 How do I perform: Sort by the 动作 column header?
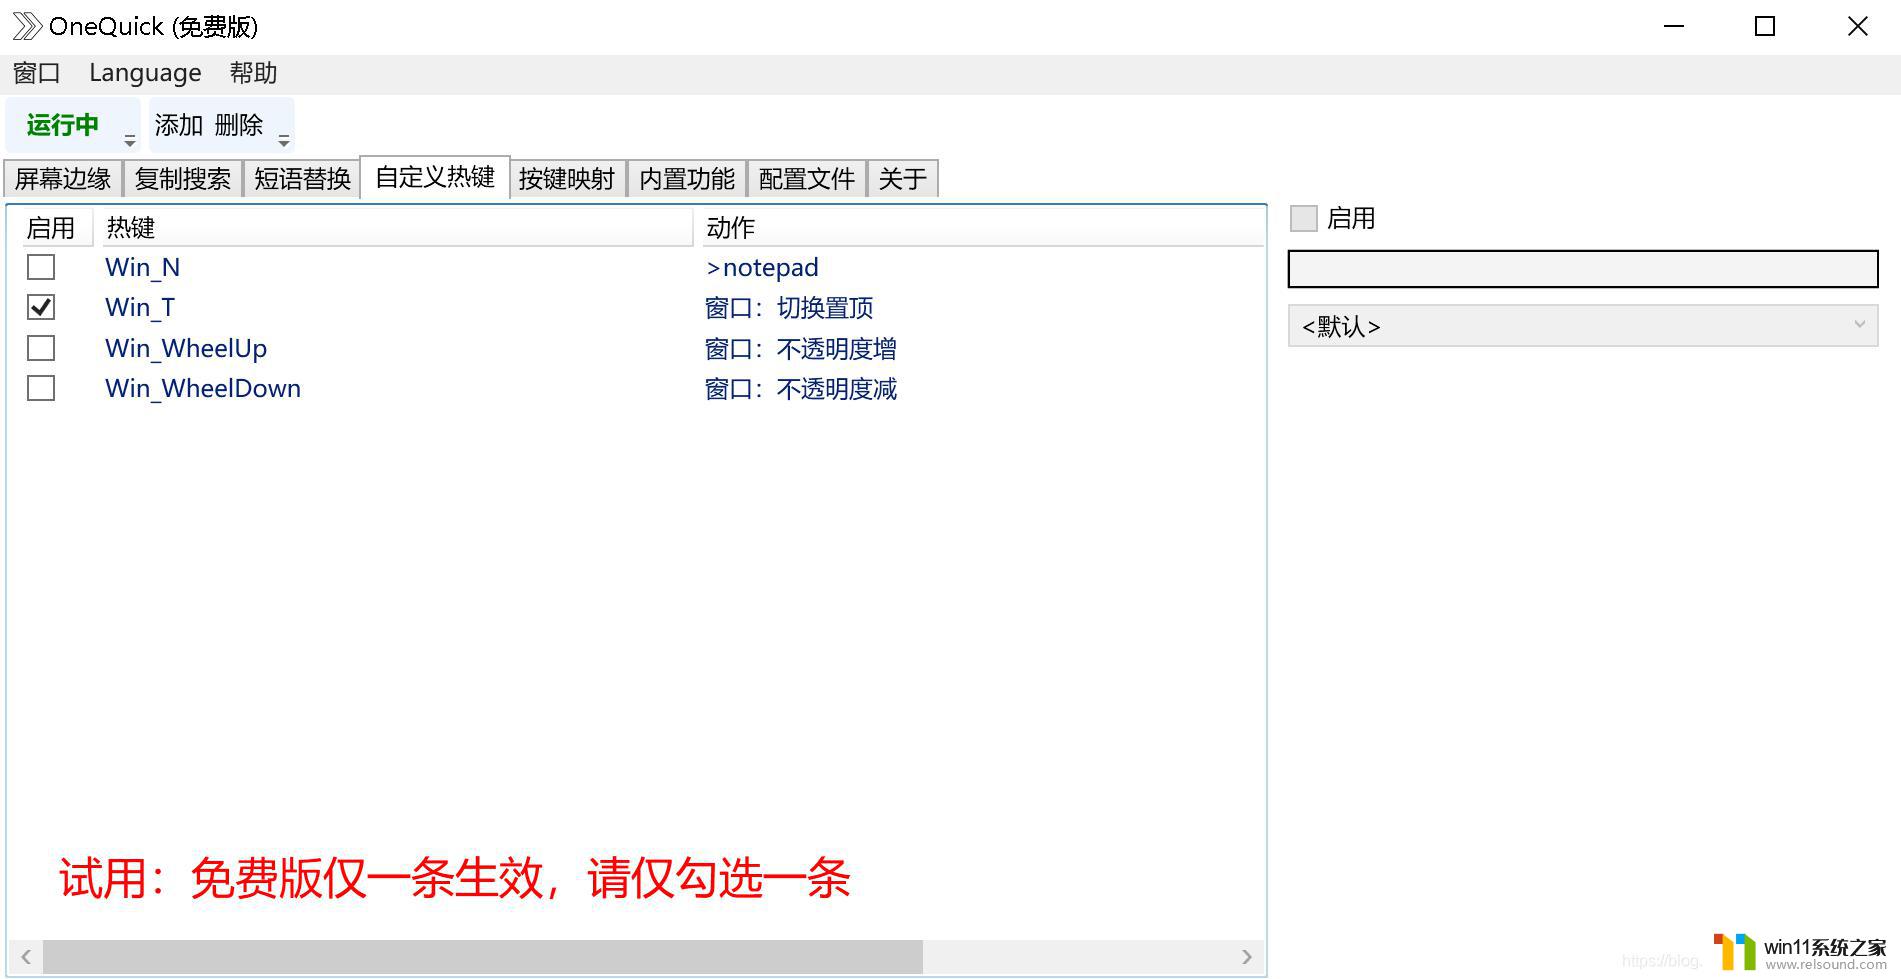point(982,228)
